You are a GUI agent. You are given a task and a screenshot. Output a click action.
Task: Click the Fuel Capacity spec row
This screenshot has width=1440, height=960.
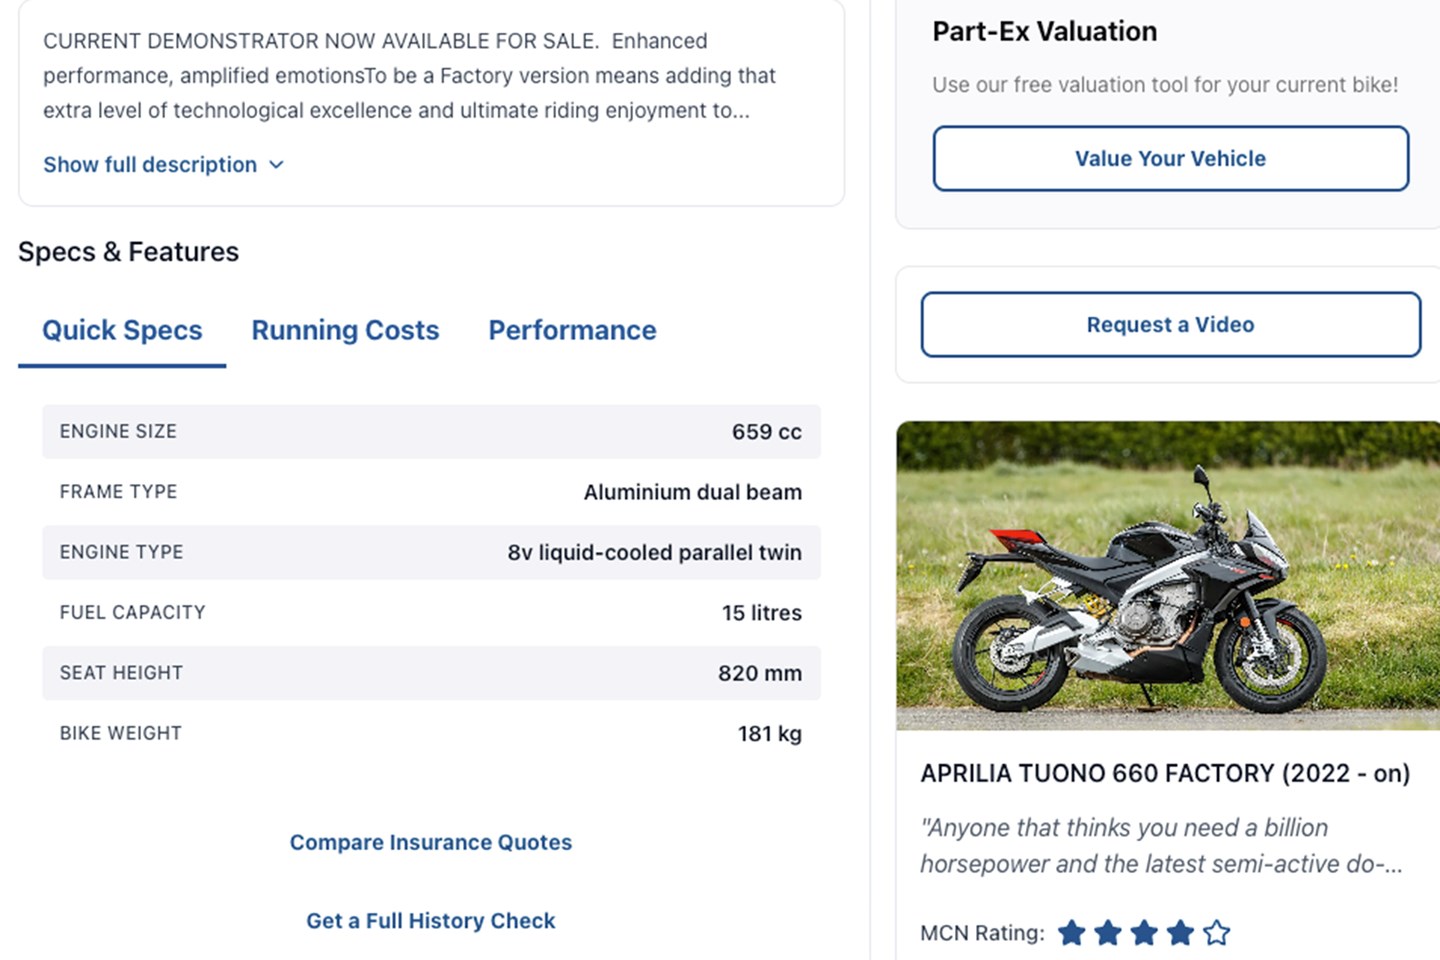coord(431,613)
